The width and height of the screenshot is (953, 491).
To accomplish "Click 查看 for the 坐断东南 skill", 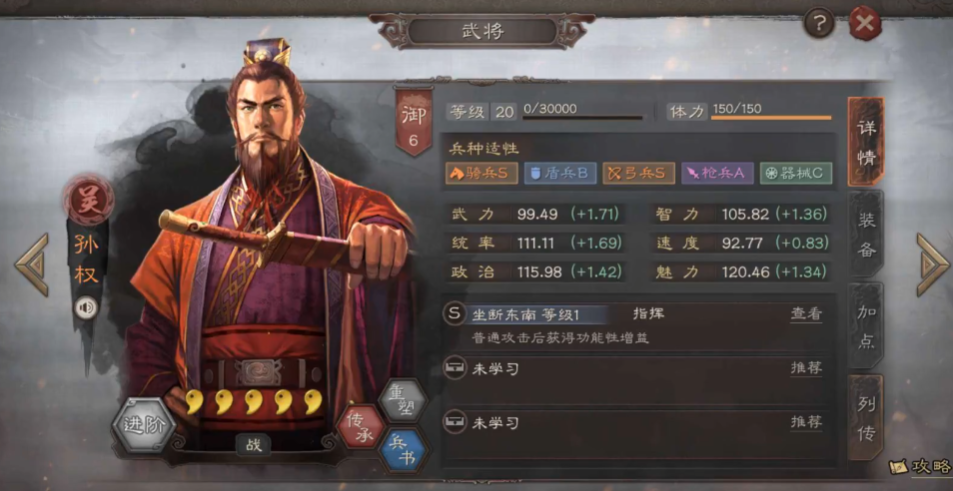I will tap(806, 314).
